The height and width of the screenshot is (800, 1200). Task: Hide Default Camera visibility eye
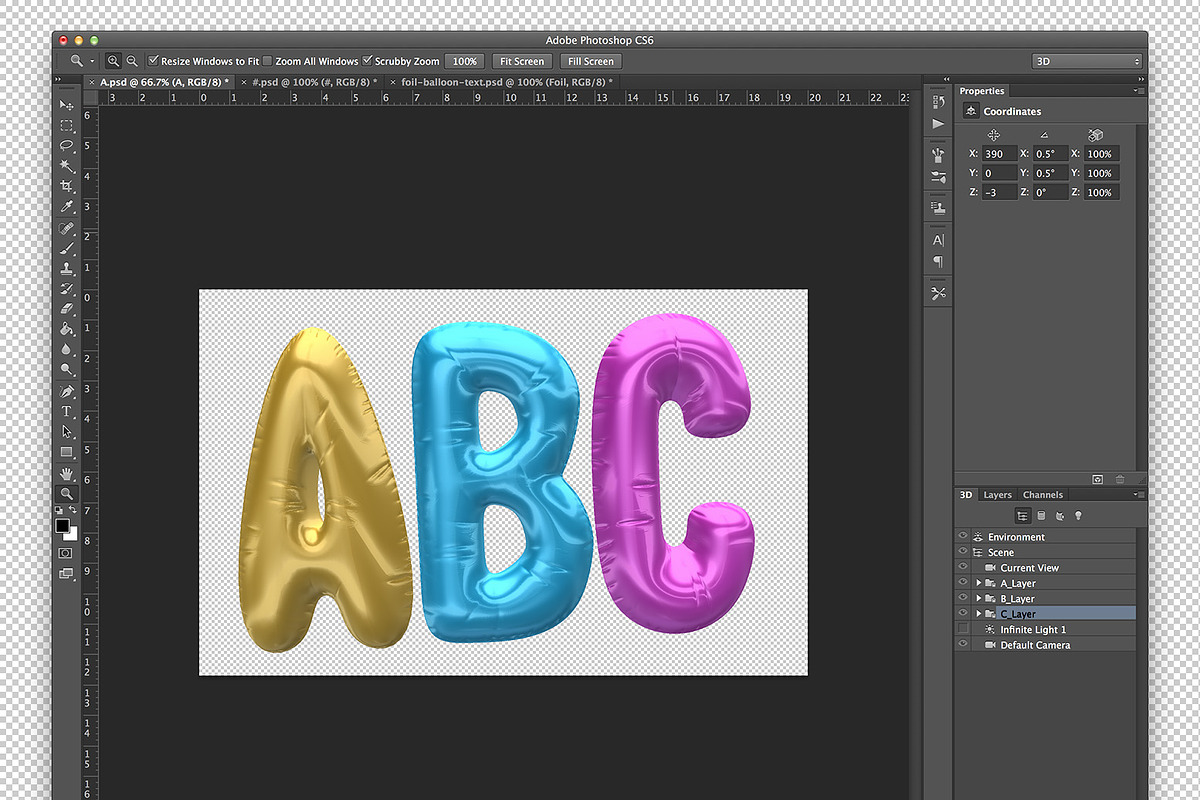pos(963,645)
